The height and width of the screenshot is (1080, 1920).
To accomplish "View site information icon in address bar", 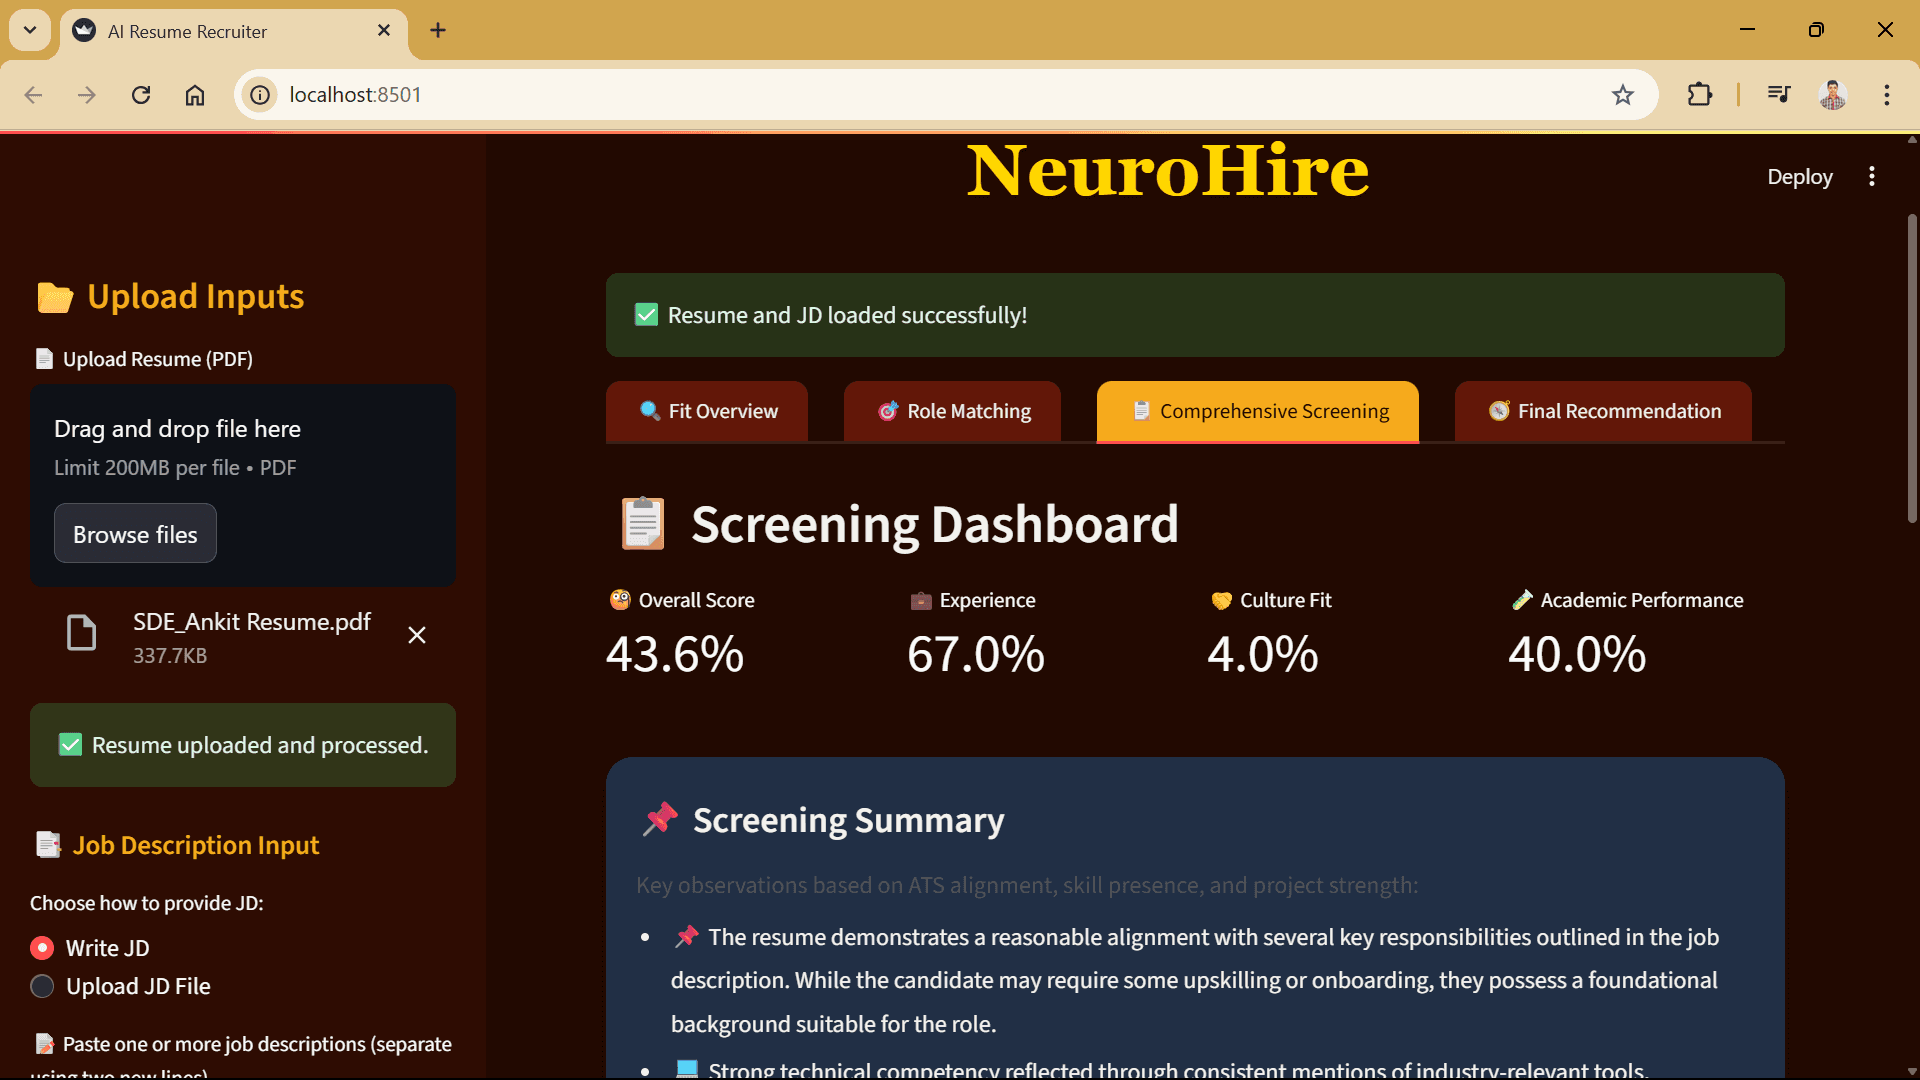I will (x=260, y=95).
